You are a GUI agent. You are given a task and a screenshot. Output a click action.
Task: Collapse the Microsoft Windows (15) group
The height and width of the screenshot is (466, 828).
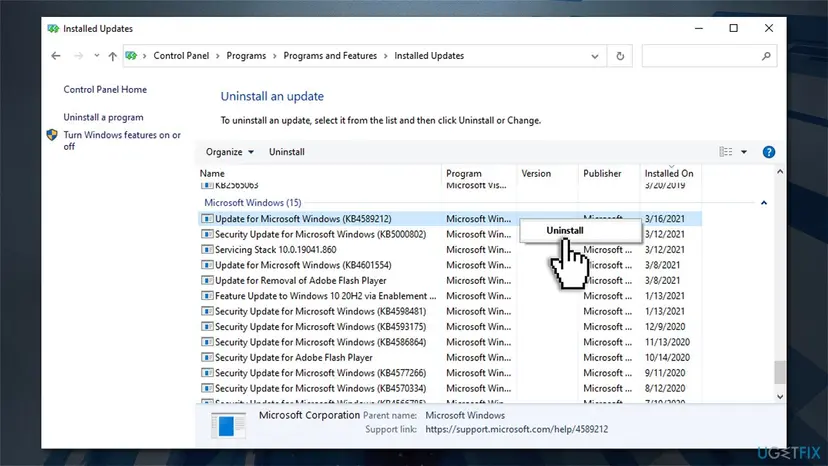tap(764, 203)
